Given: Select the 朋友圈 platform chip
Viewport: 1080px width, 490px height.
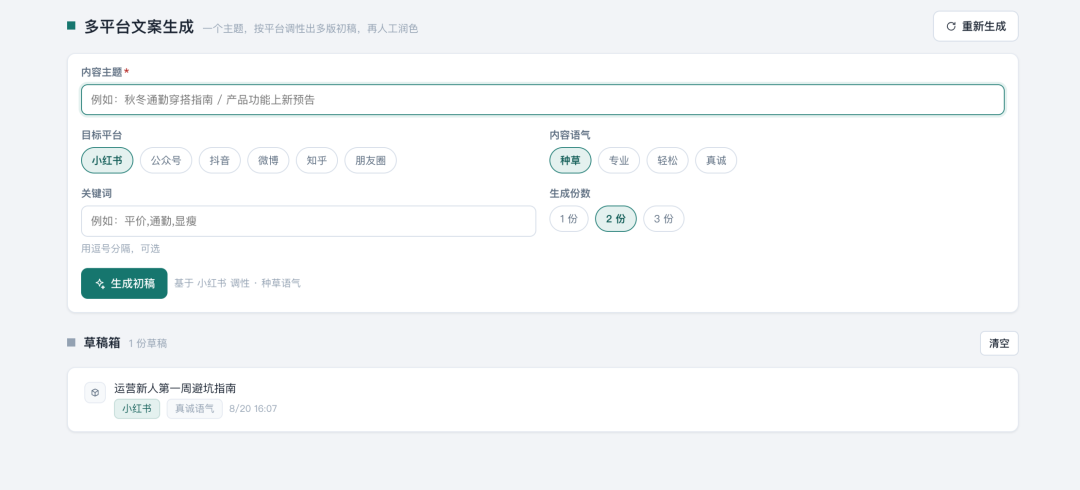Looking at the screenshot, I should coord(371,161).
